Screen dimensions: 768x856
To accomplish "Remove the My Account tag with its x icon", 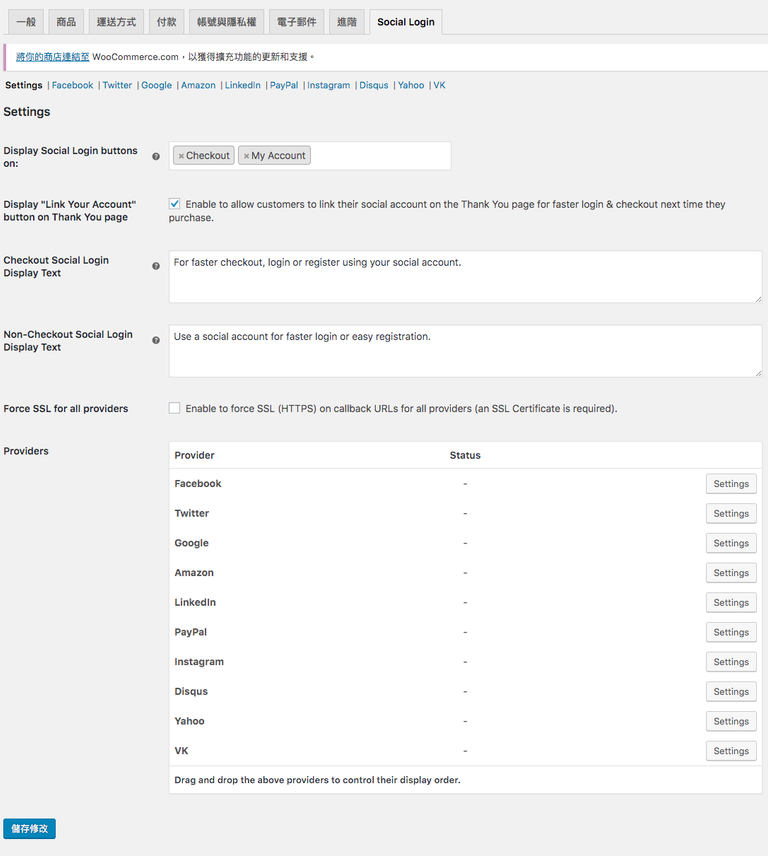I will click(x=246, y=156).
